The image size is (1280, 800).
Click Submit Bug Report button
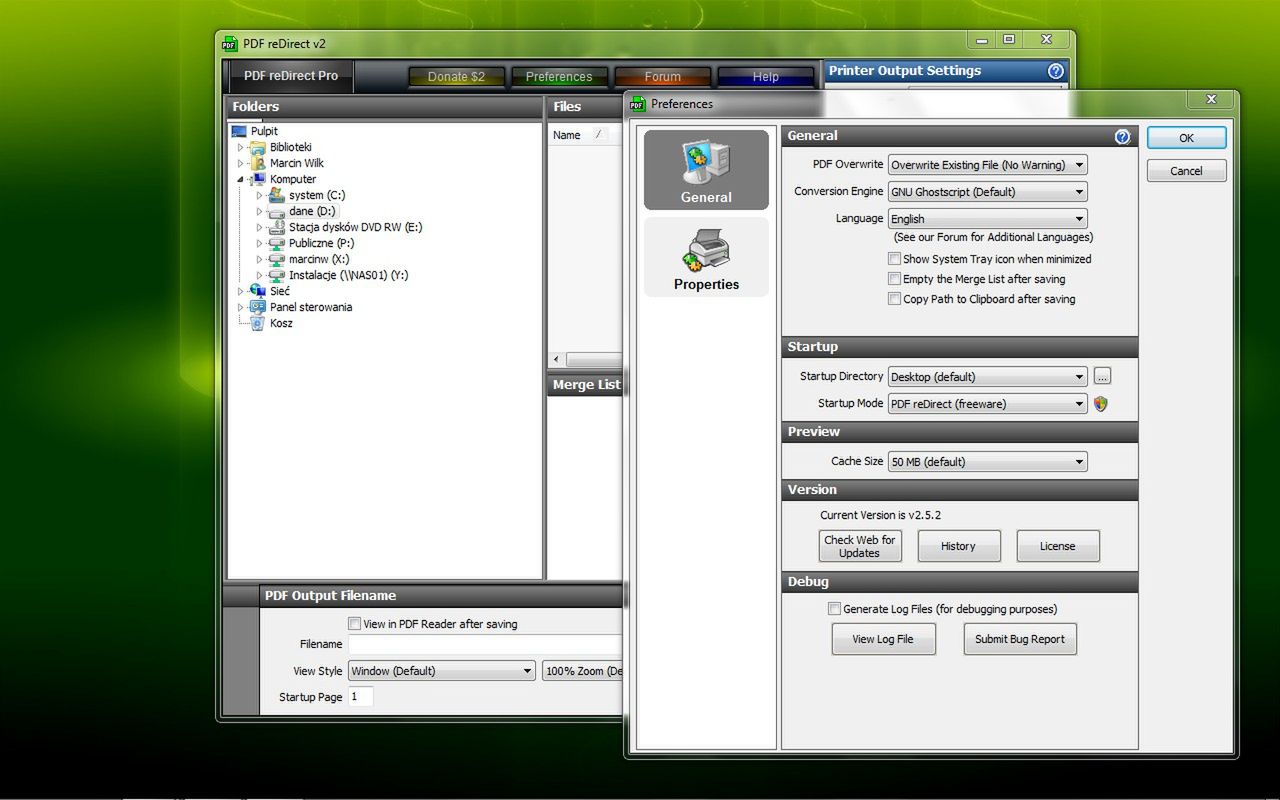pyautogui.click(x=1020, y=639)
